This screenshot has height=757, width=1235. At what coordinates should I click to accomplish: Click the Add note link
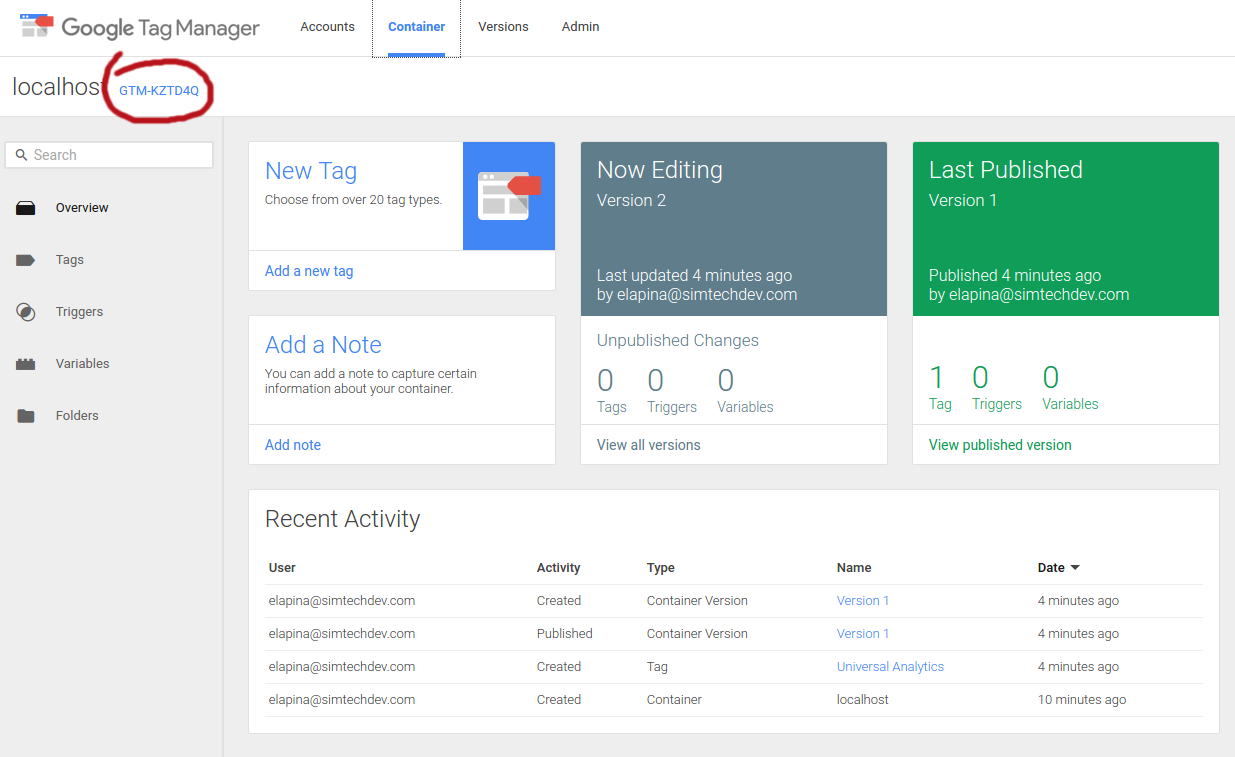point(293,445)
